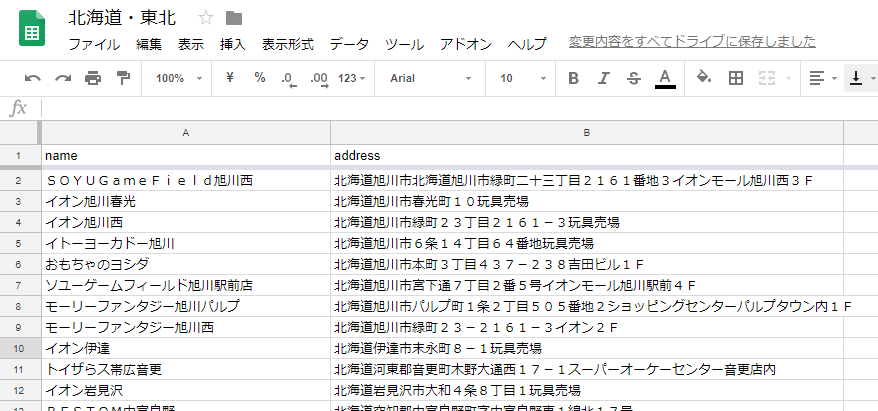878x411 pixels.
Task: Select cell イトーヨーカドー旭川
Action: [x=186, y=244]
